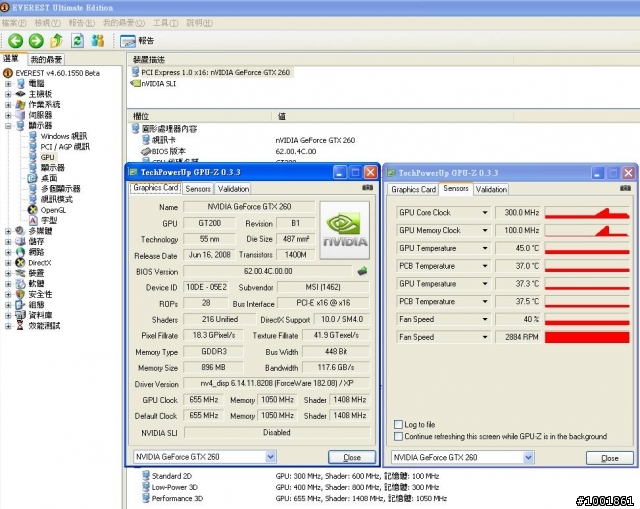Expand the 電腦 tree node
Viewport: 640px width, 509px height.
click(x=8, y=84)
